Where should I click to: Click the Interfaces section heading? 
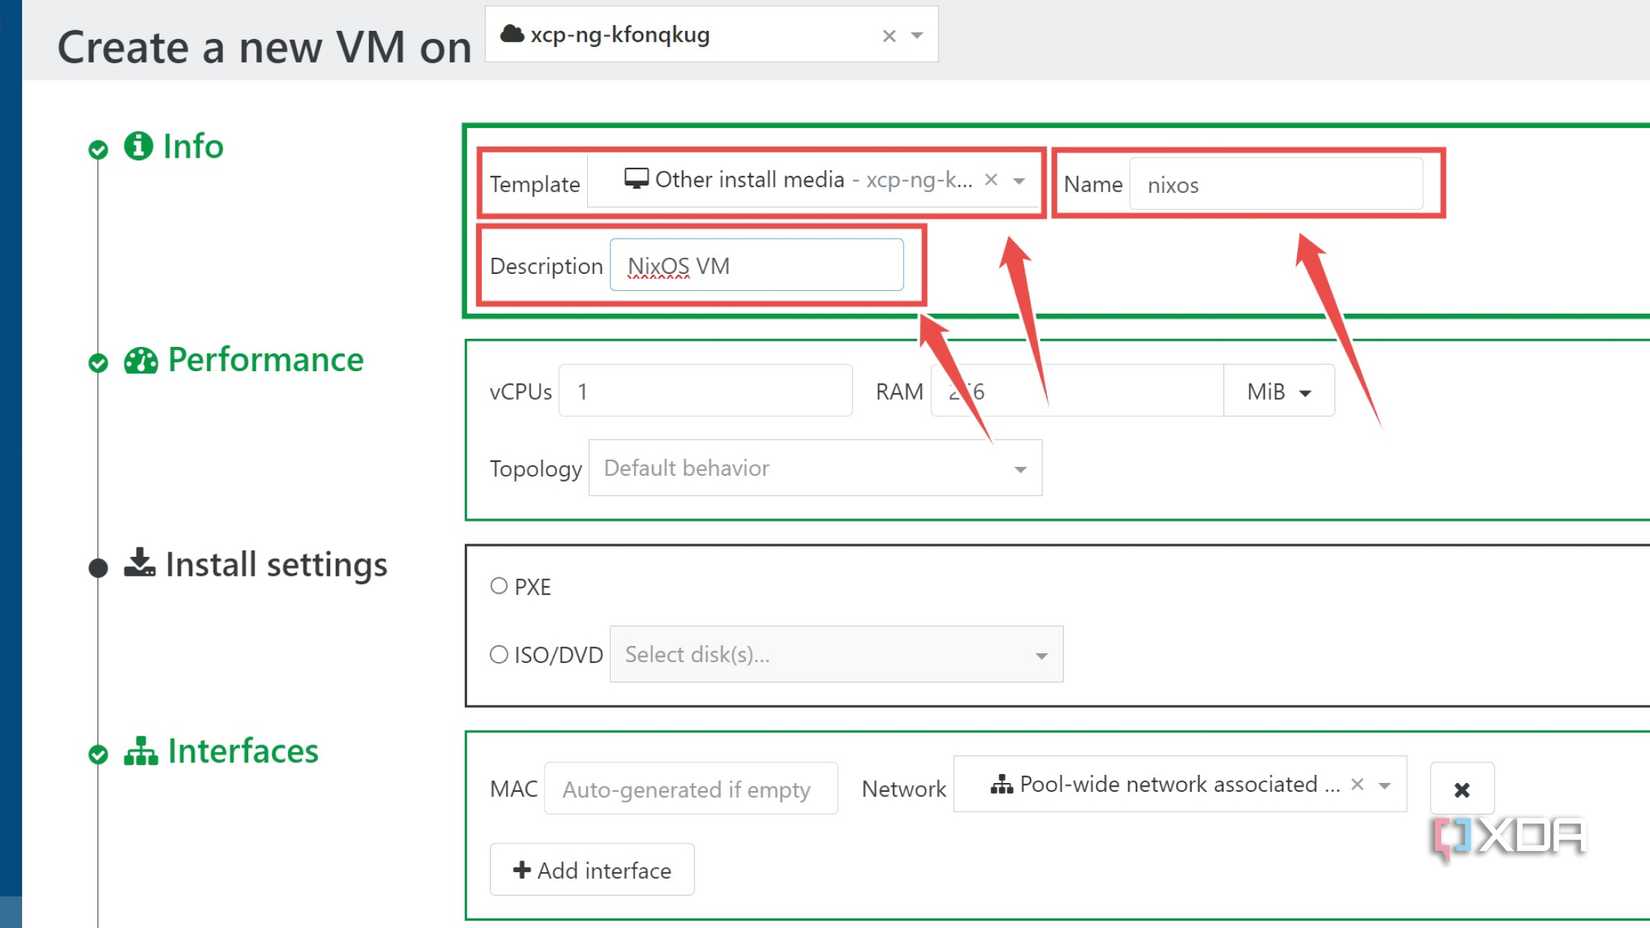[243, 751]
